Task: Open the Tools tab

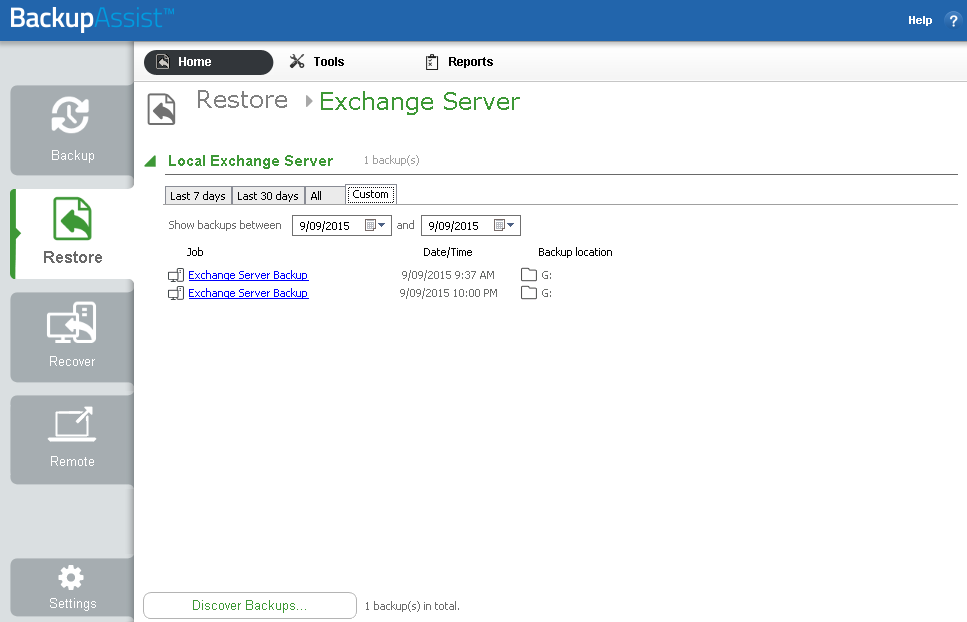Action: point(317,62)
